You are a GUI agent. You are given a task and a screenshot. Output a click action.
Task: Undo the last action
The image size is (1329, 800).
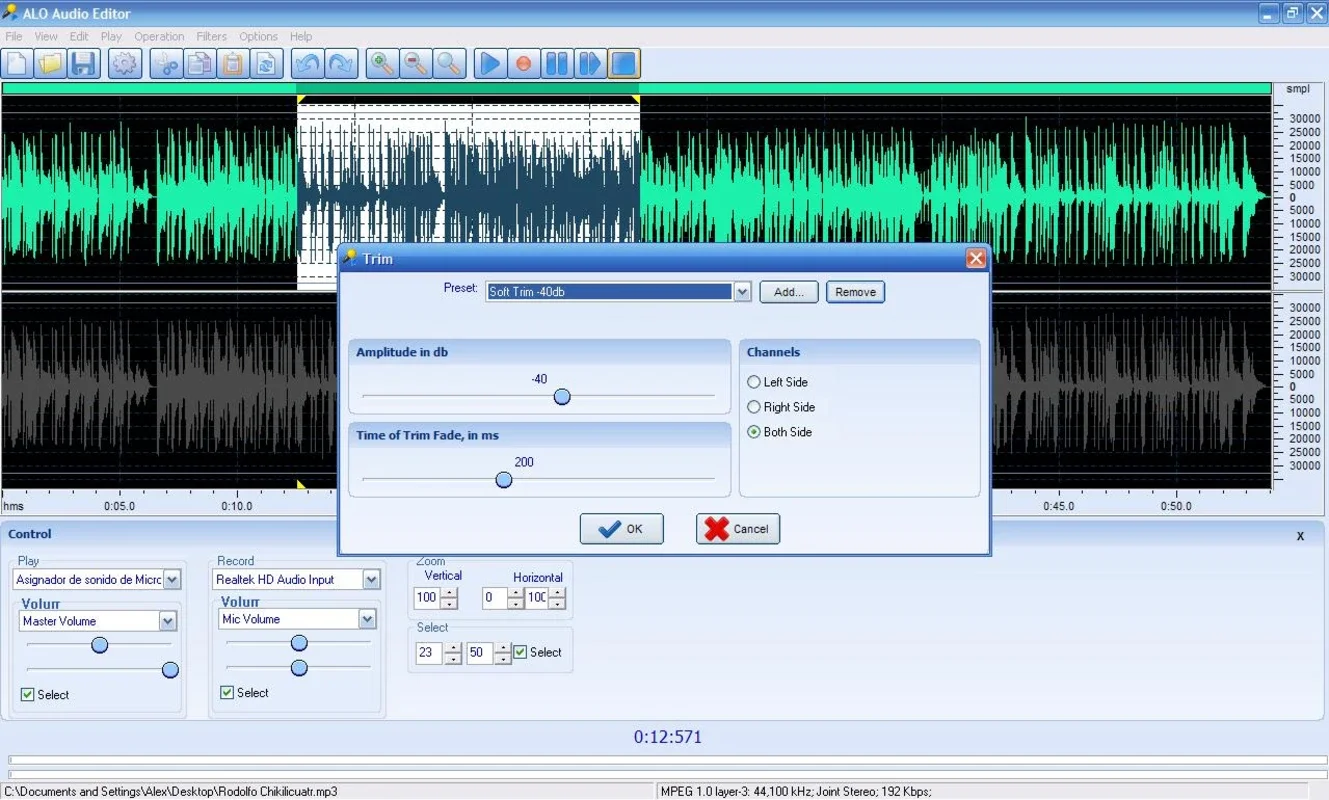click(307, 64)
